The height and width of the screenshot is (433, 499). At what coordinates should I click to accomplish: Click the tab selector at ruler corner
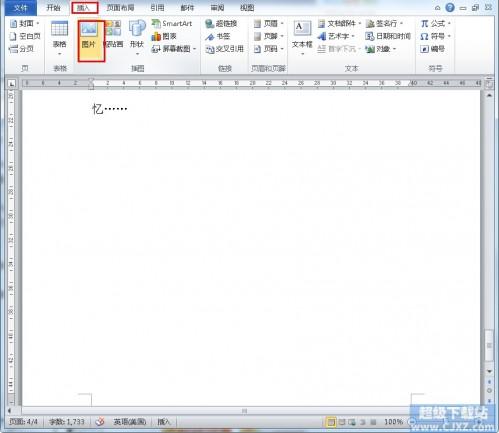coord(11,83)
